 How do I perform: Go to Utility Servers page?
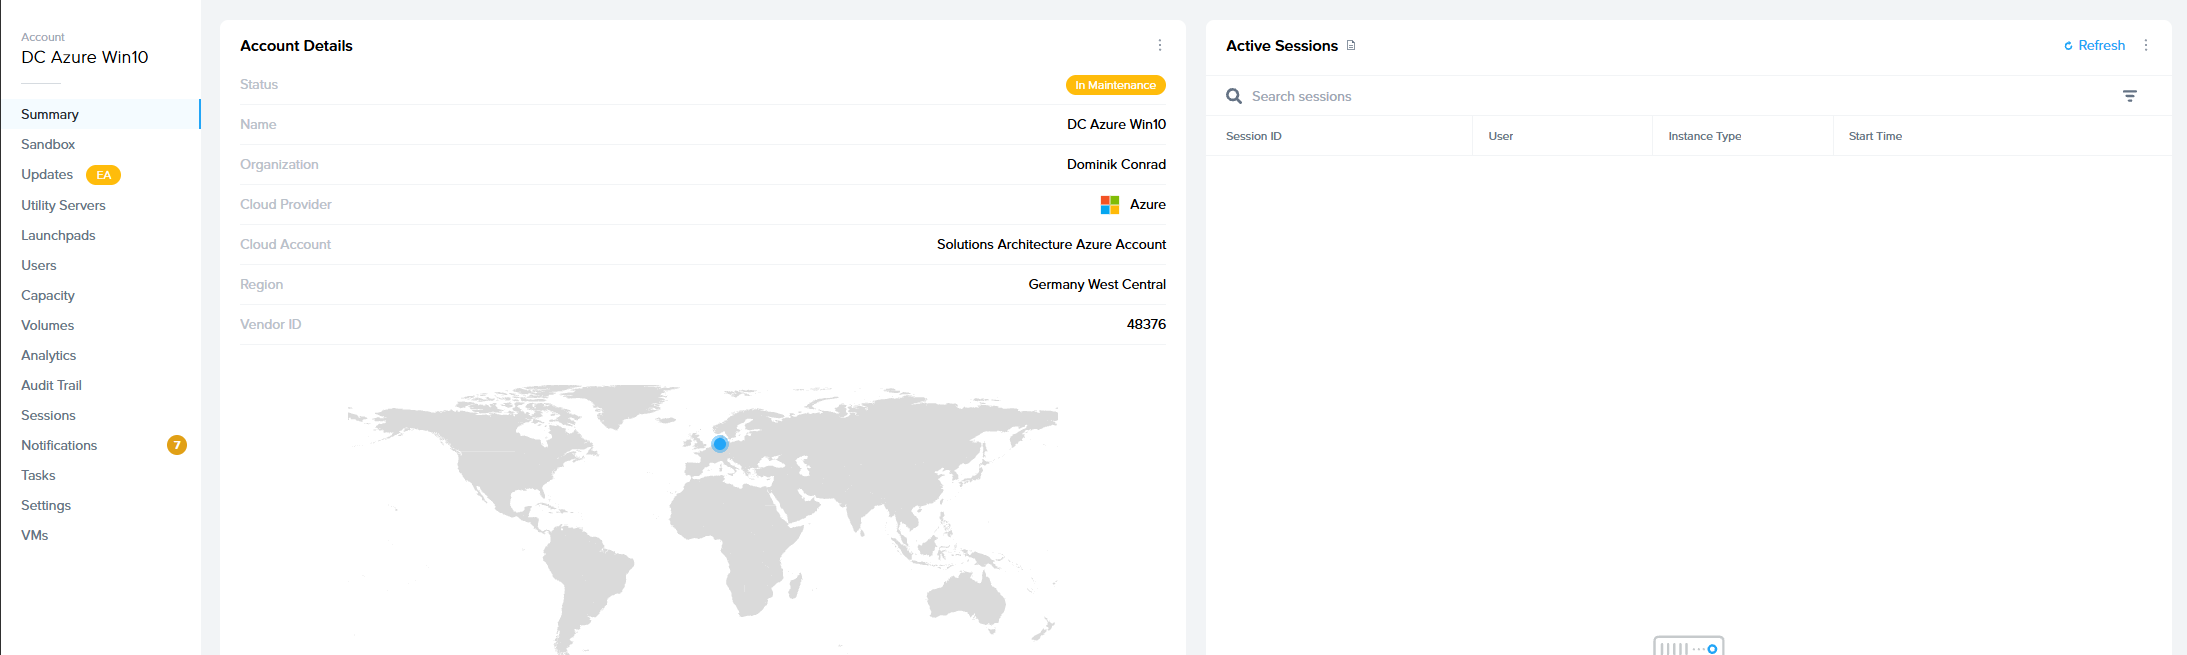click(63, 205)
